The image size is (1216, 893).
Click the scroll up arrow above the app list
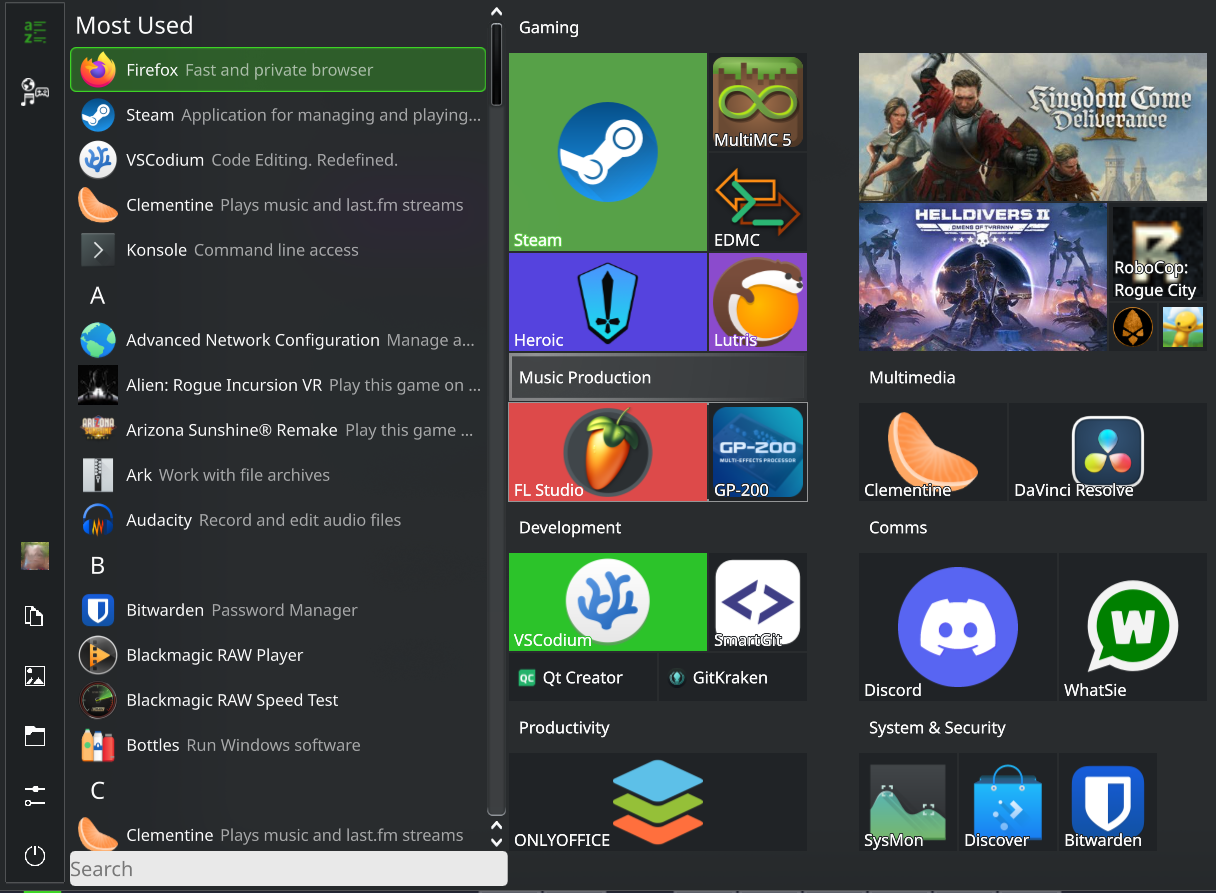[x=497, y=12]
